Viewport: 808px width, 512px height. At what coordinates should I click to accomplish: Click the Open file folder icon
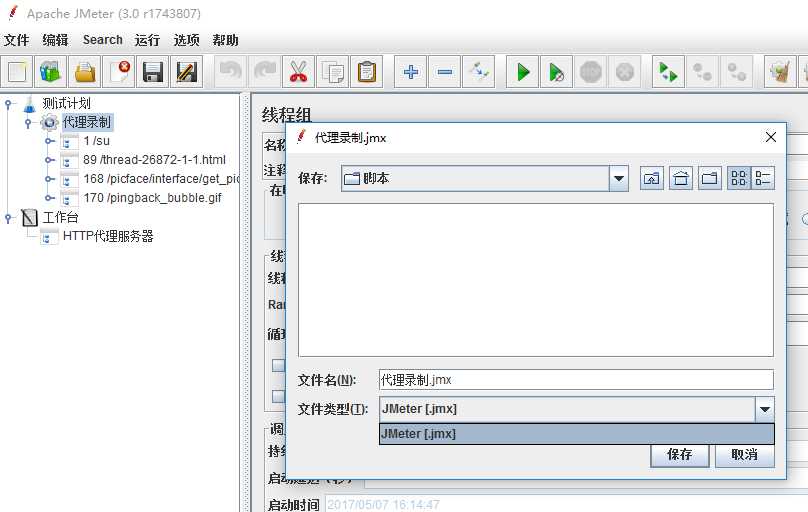pyautogui.click(x=85, y=72)
